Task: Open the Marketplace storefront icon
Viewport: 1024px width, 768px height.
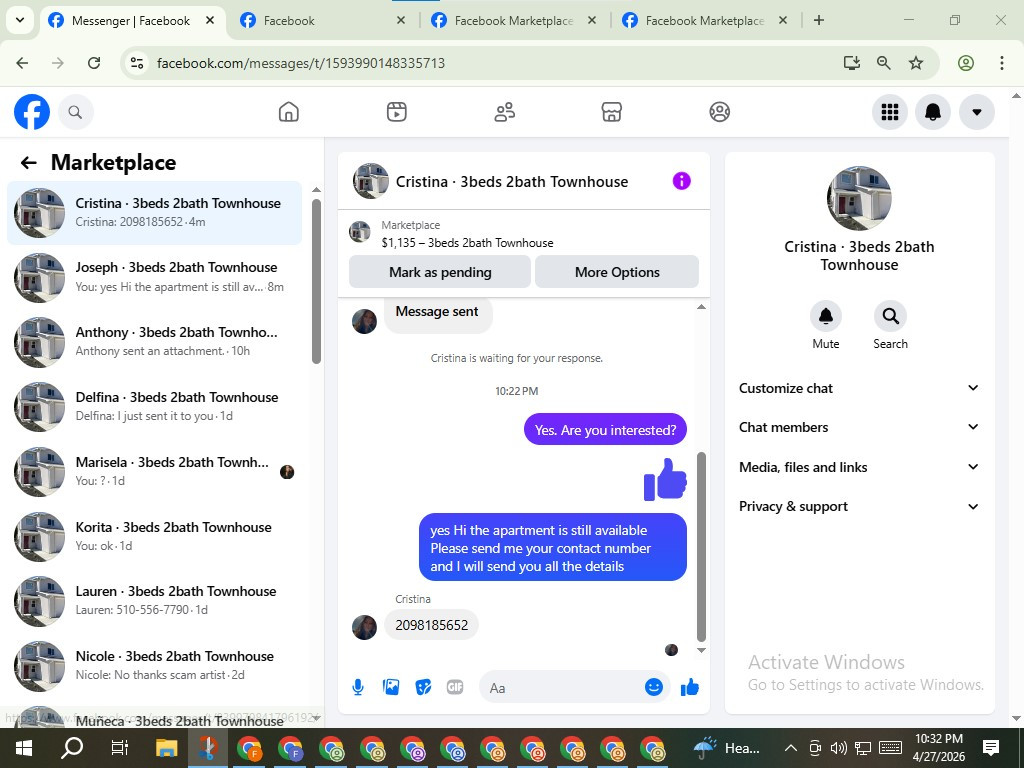Action: click(611, 112)
